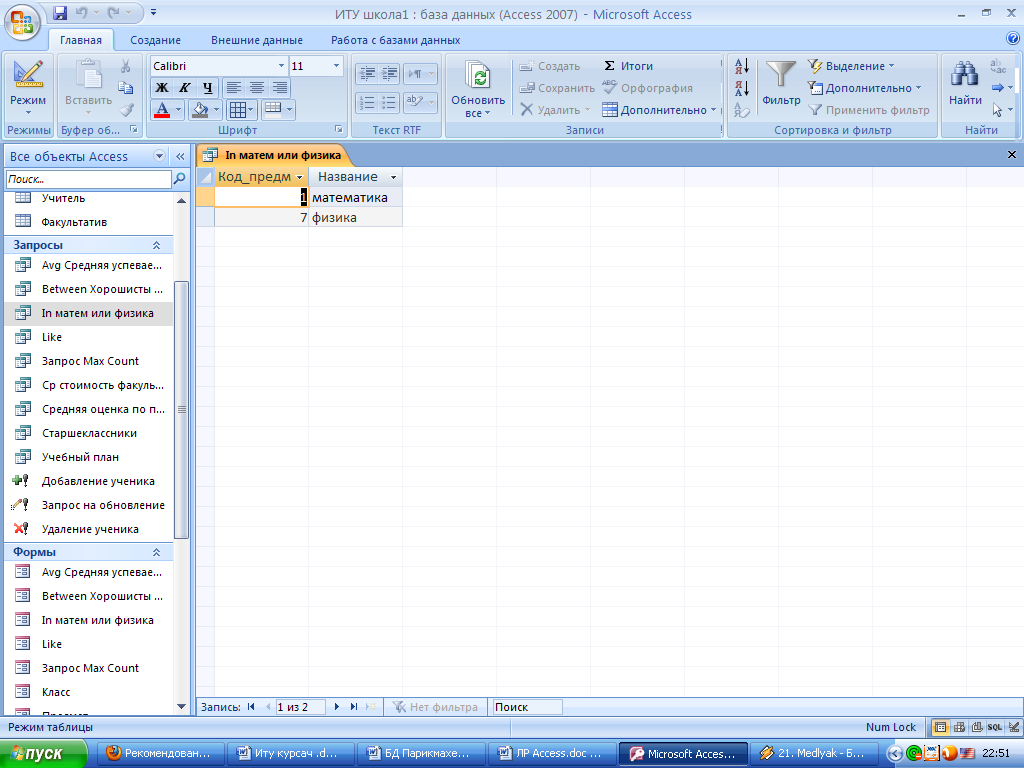Open the Calibri font name combo box
The image size is (1024, 768).
click(218, 66)
